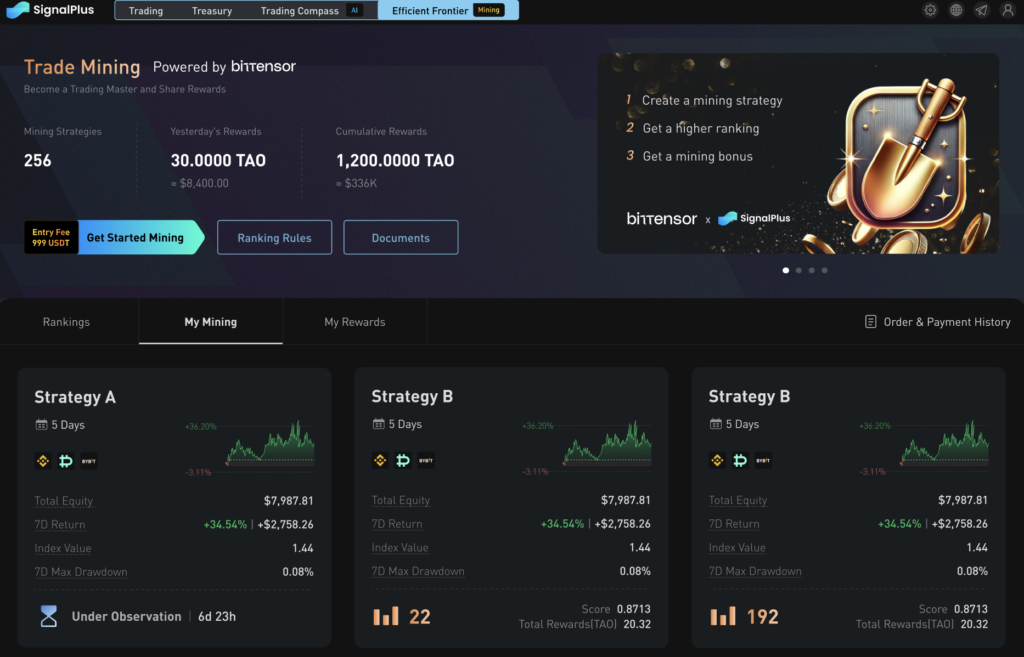Click the hourglass Under Observation icon
The image size is (1024, 657).
point(49,617)
